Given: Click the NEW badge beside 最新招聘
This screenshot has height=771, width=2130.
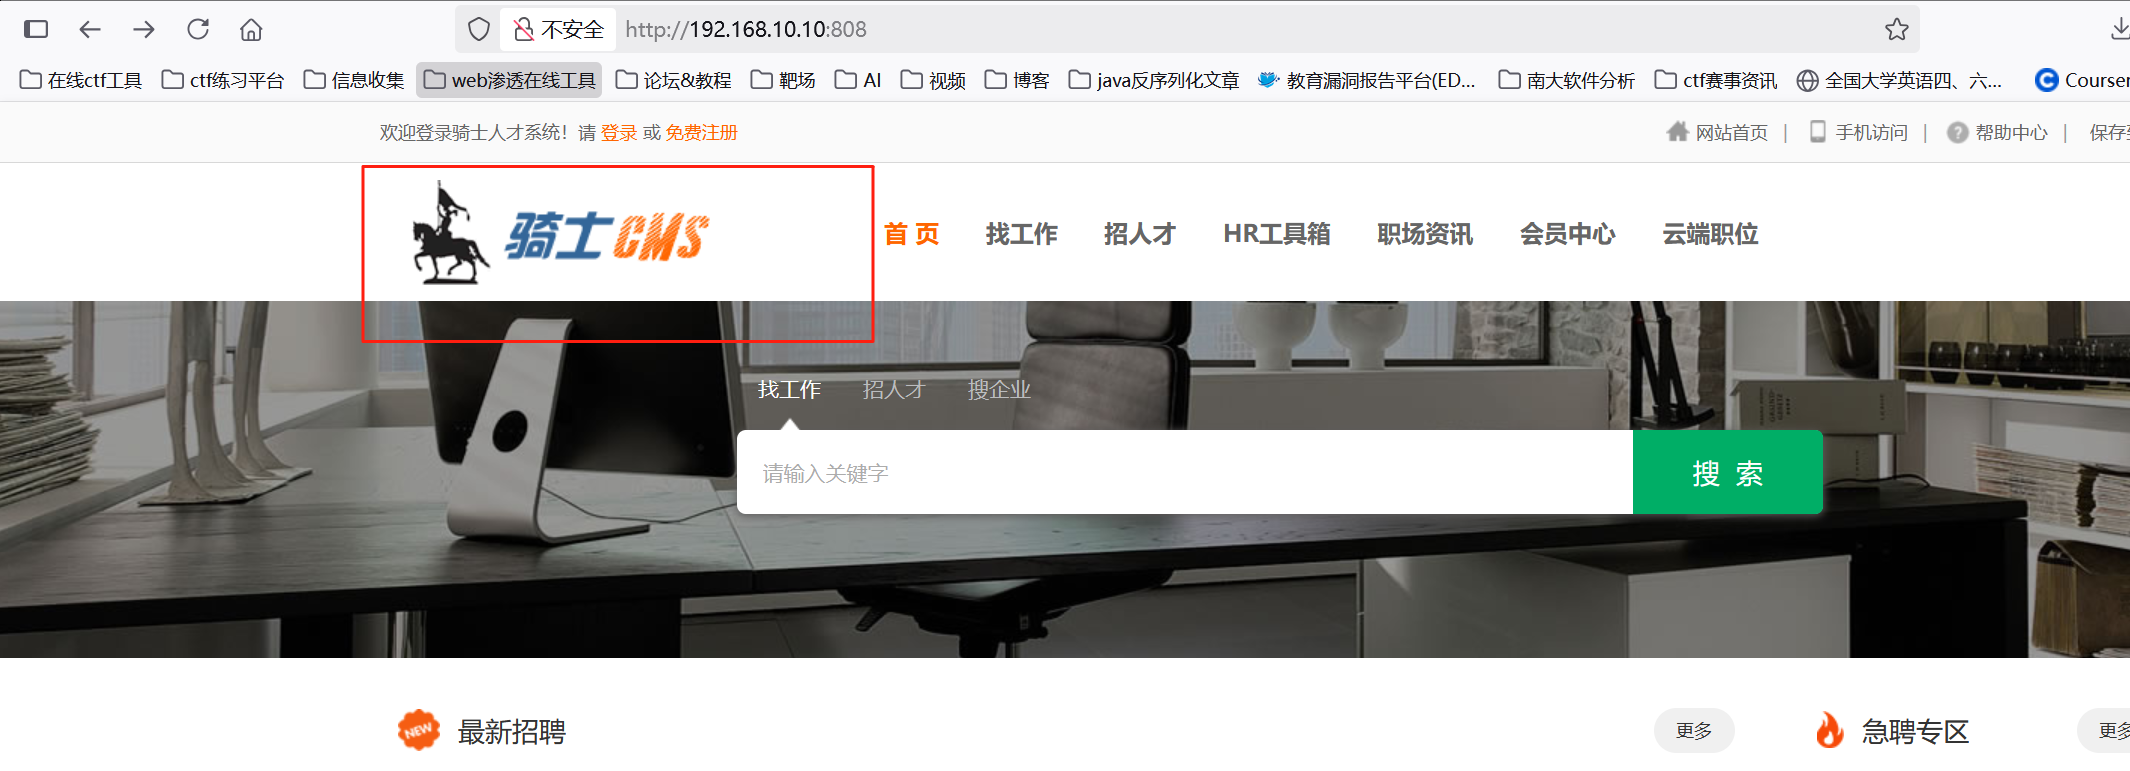Looking at the screenshot, I should click(418, 730).
